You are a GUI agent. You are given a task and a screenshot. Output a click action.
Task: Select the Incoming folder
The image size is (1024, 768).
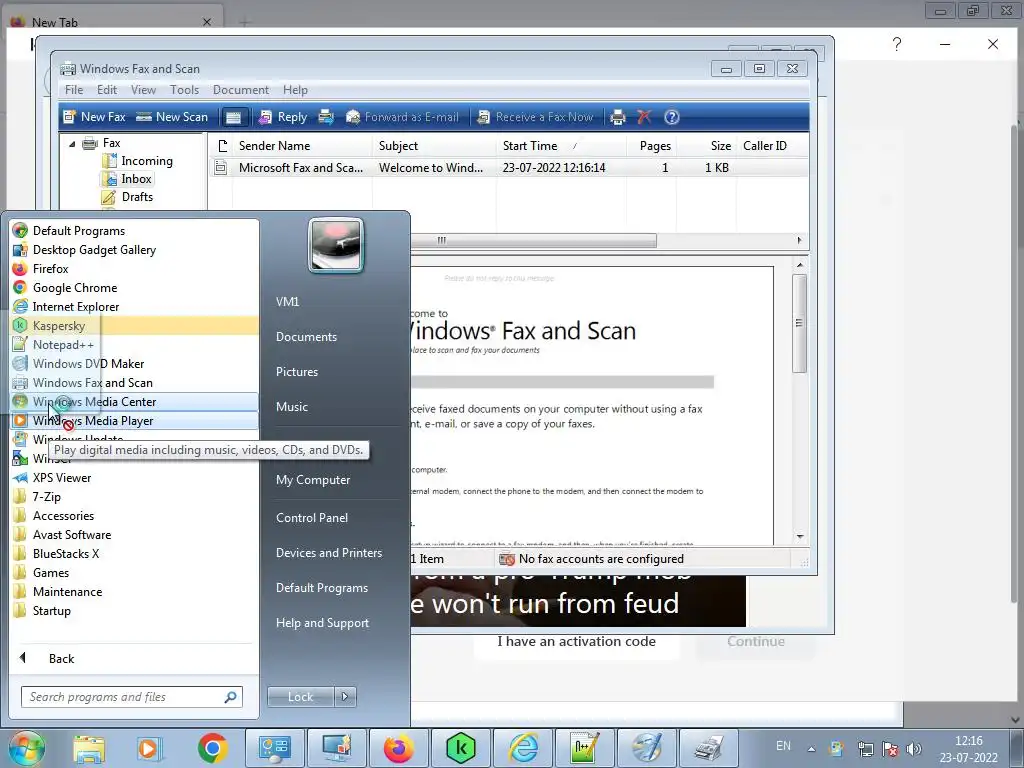[138, 161]
